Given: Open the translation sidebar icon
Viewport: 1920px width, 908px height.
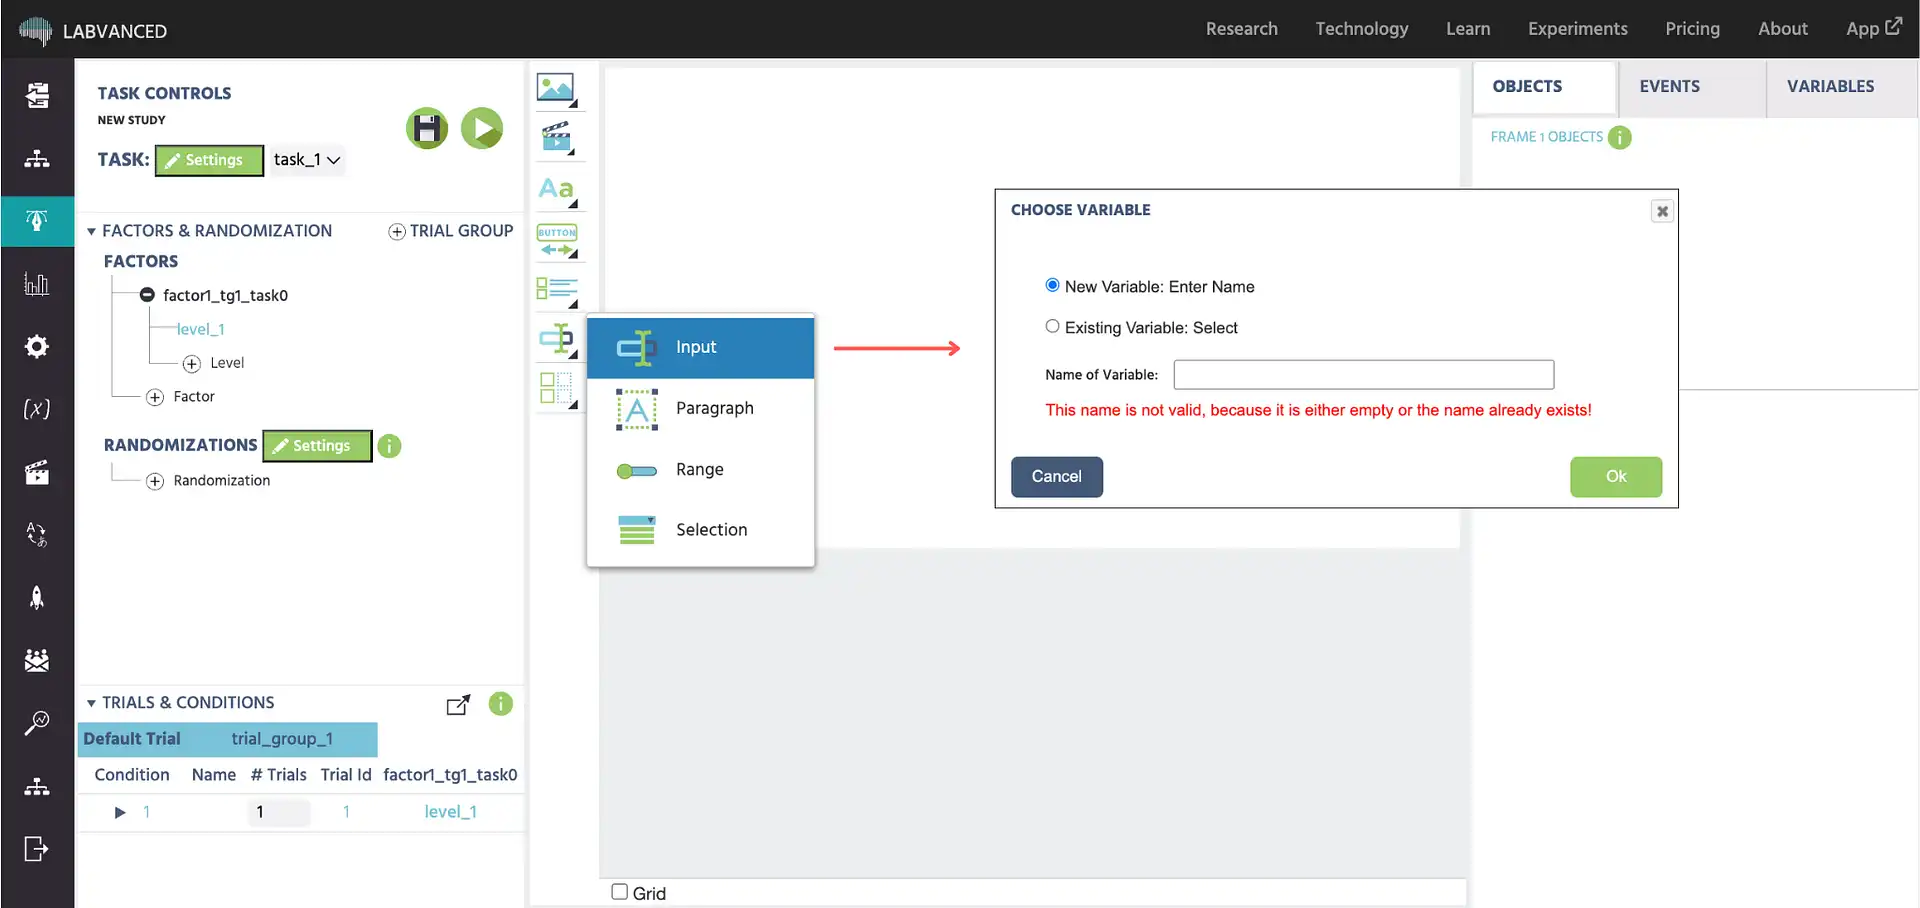Looking at the screenshot, I should [x=37, y=535].
